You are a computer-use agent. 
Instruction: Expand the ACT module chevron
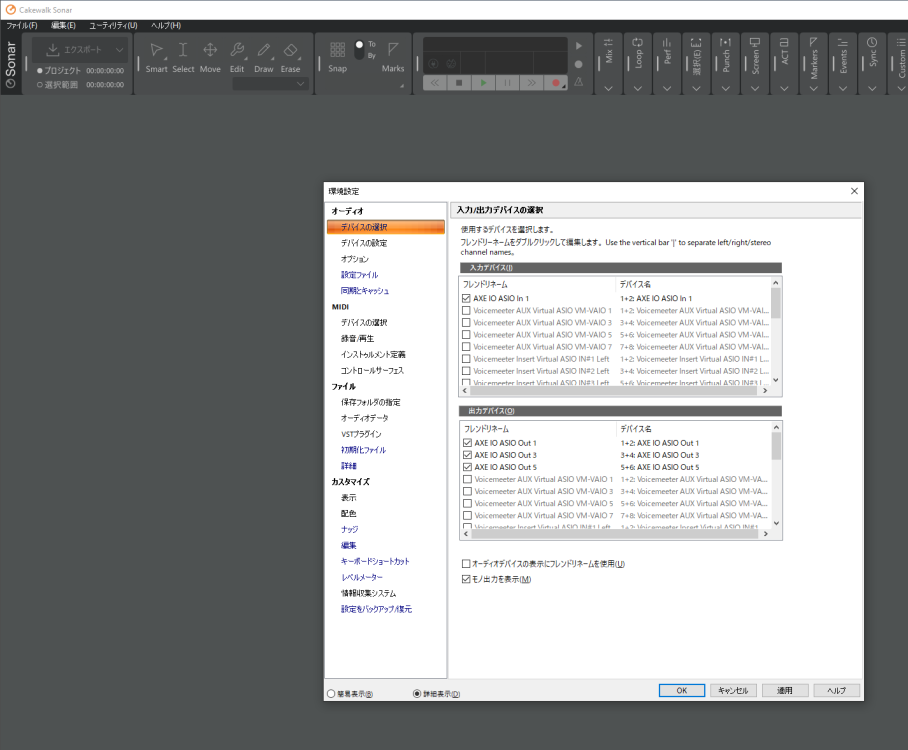pos(784,89)
